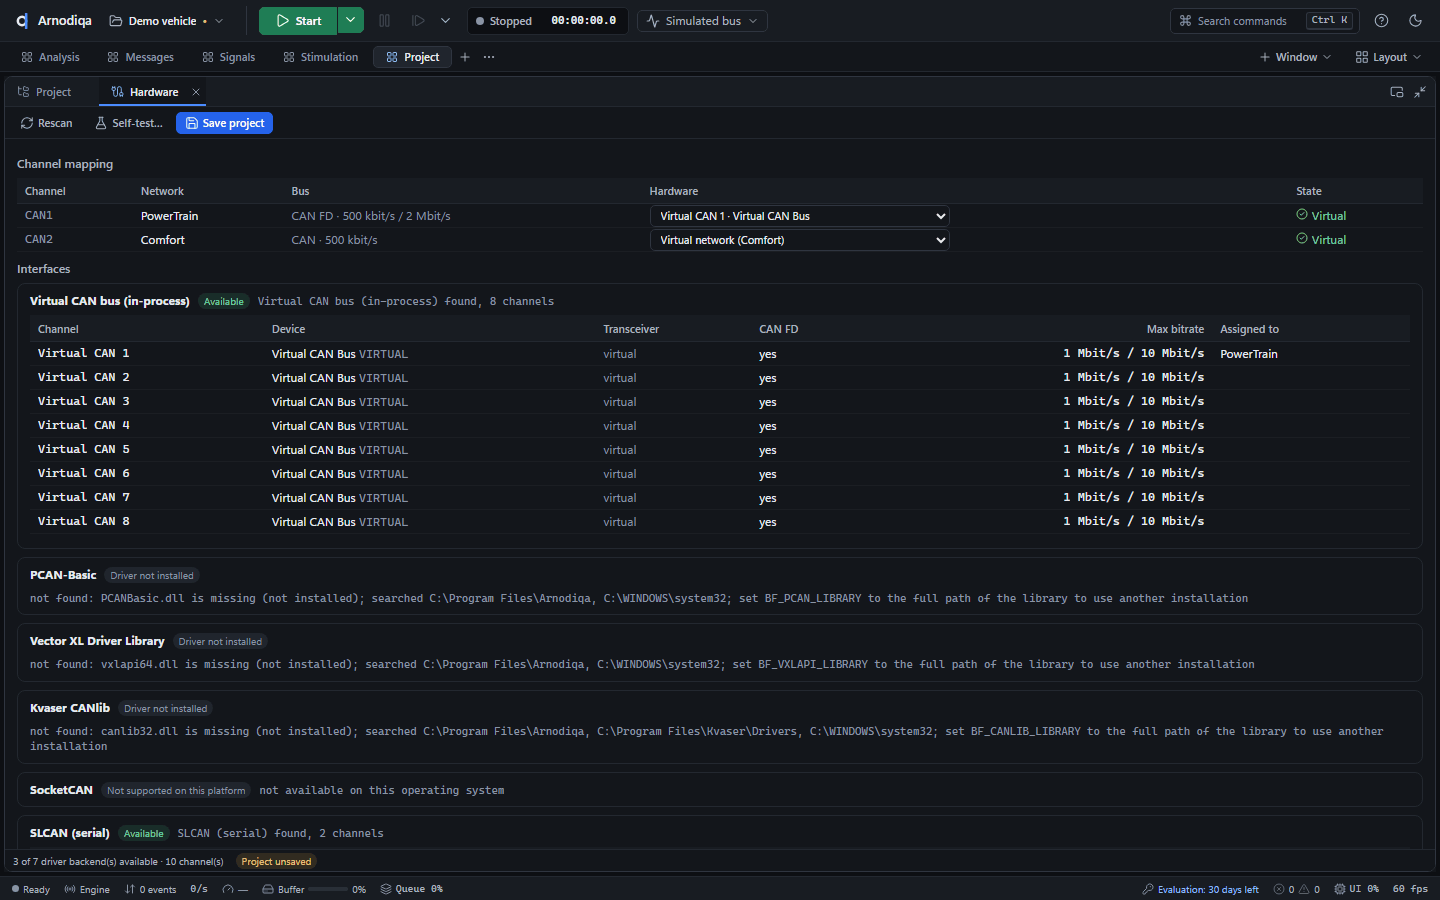Open the Demo vehicle project dropdown

(x=166, y=21)
